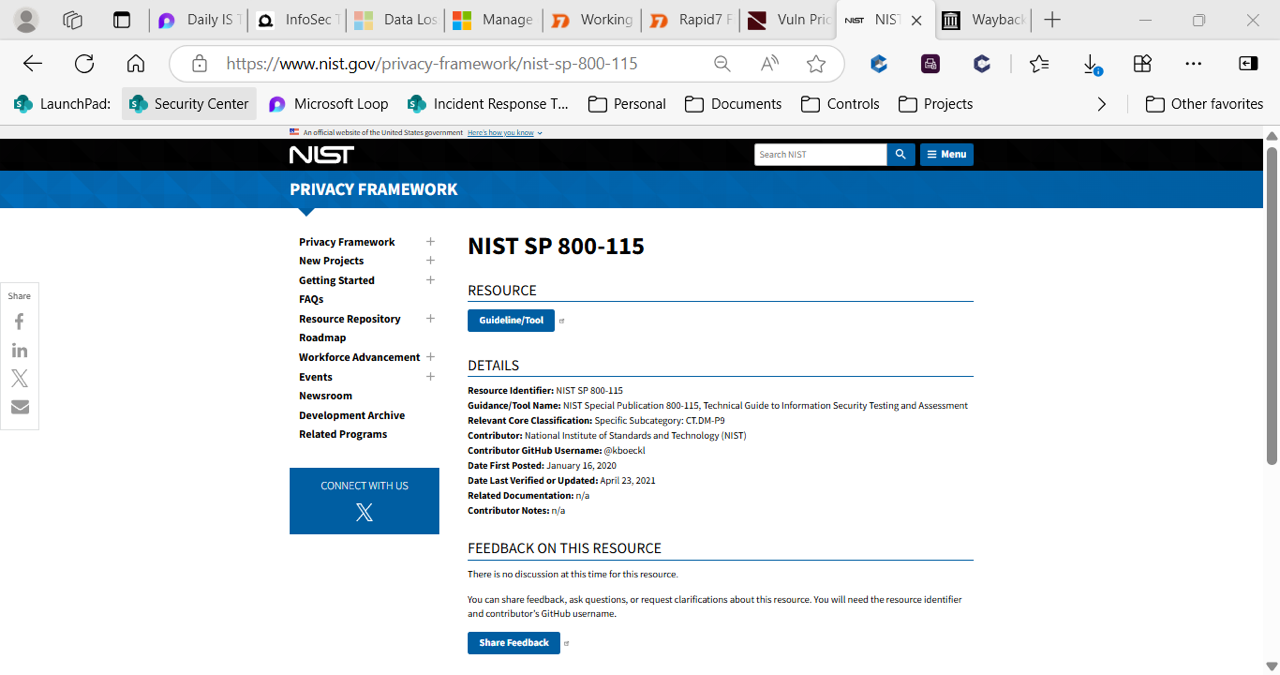The width and height of the screenshot is (1280, 675).
Task: Open Incident Response bookmark
Action: pos(488,104)
